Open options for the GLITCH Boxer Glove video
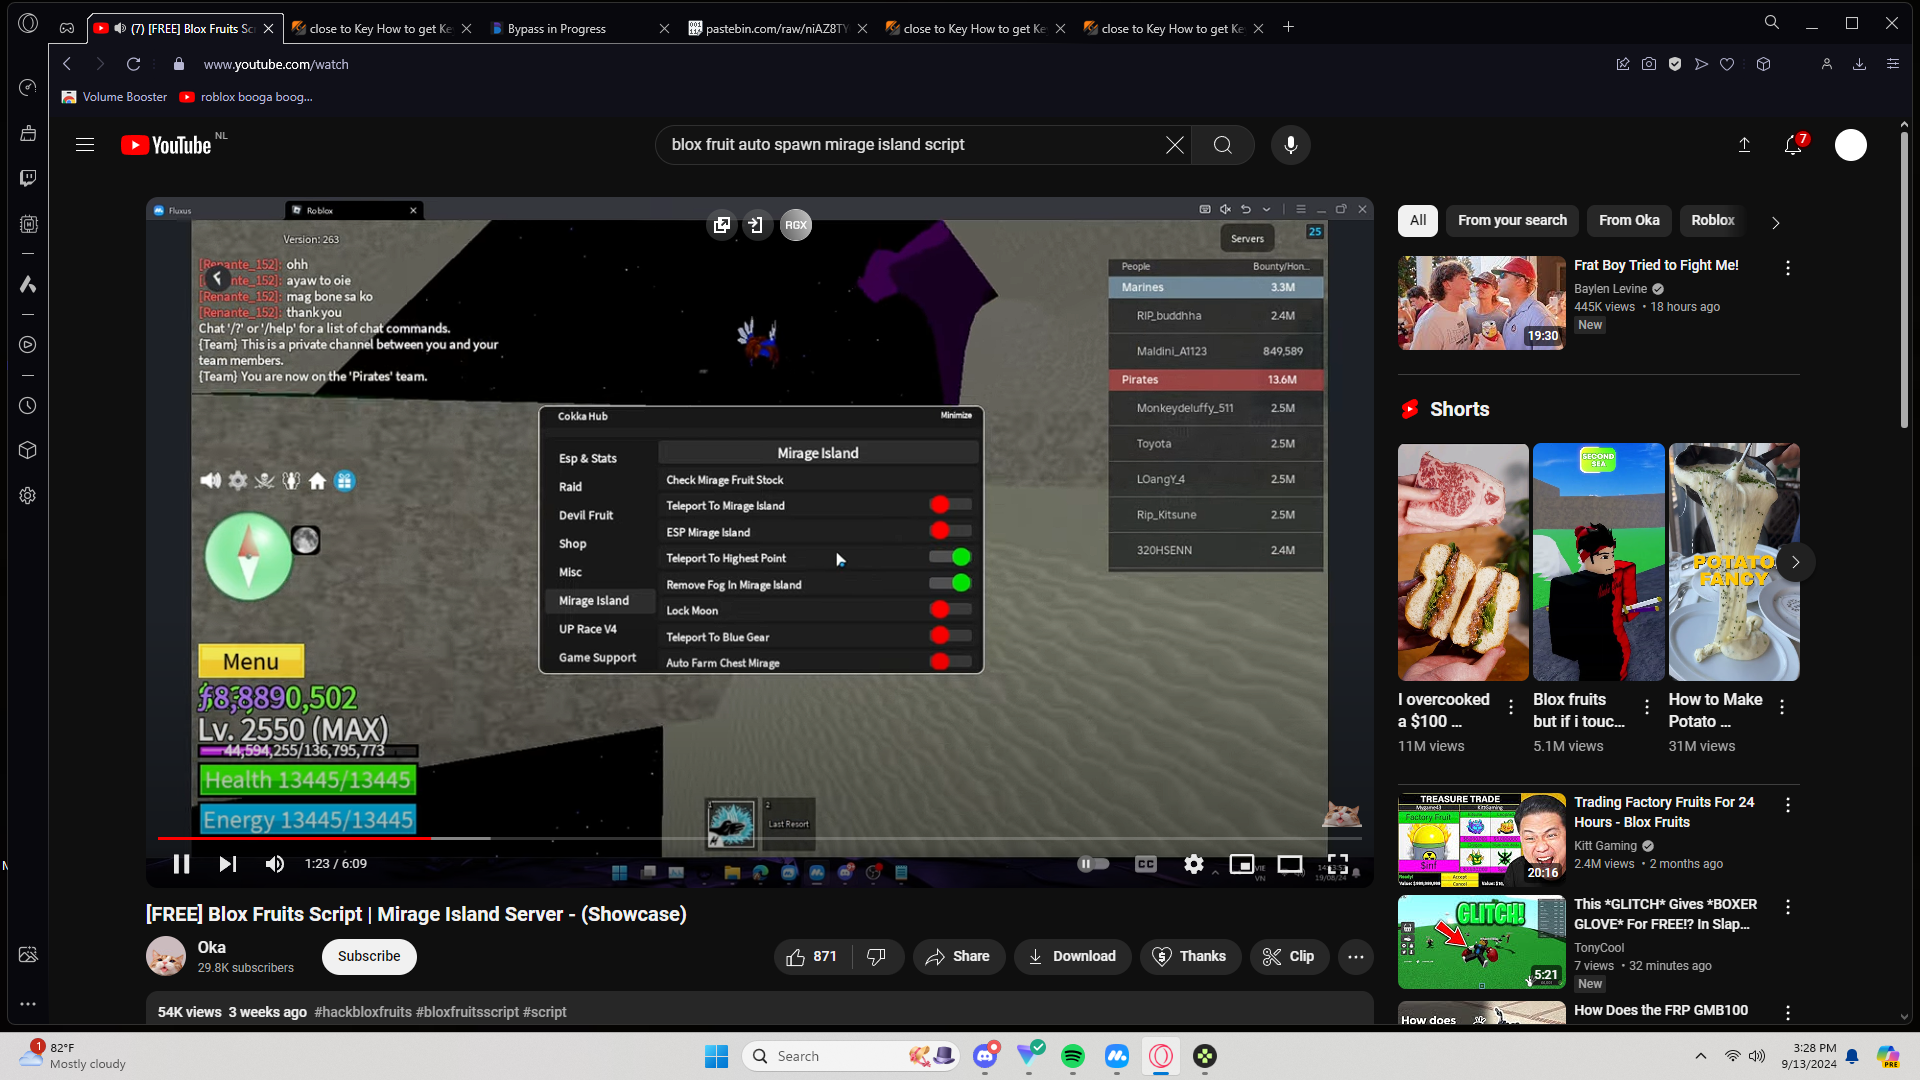 point(1788,907)
